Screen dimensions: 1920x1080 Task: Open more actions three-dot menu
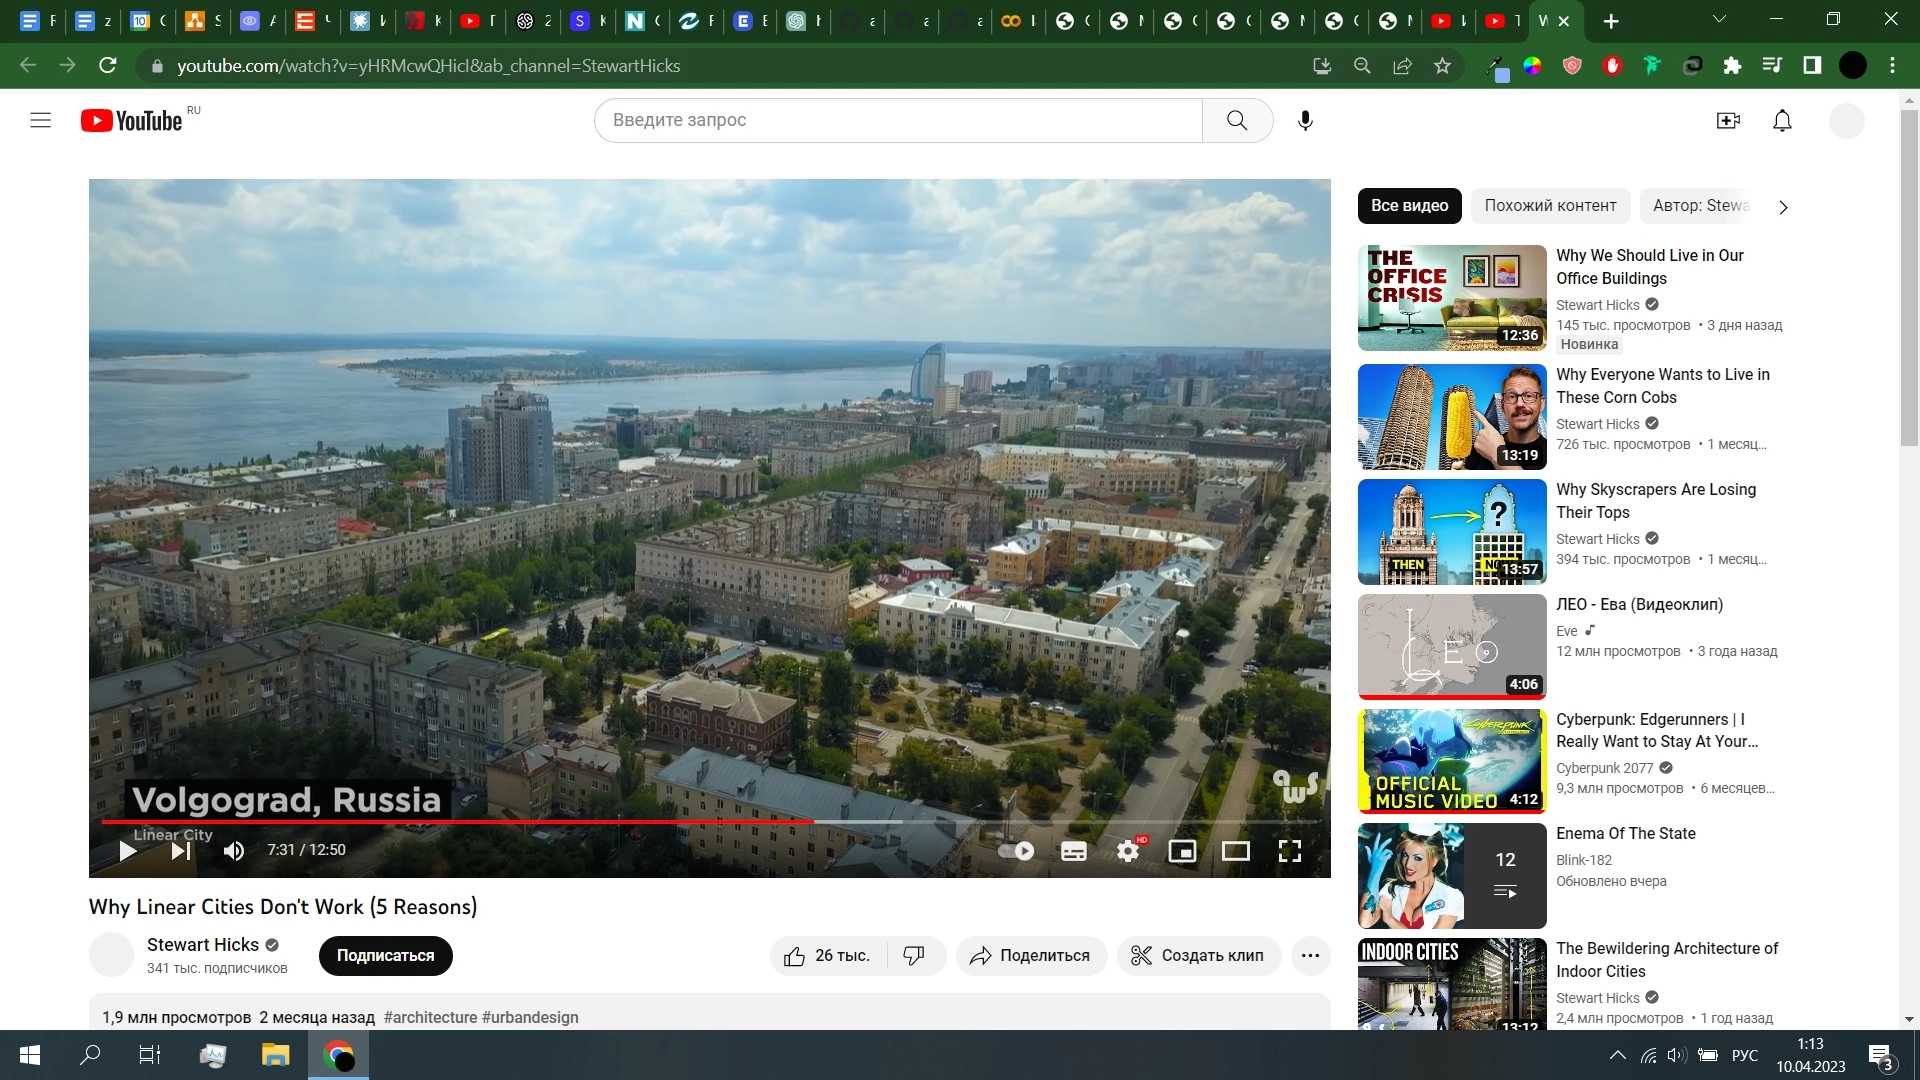pyautogui.click(x=1310, y=956)
